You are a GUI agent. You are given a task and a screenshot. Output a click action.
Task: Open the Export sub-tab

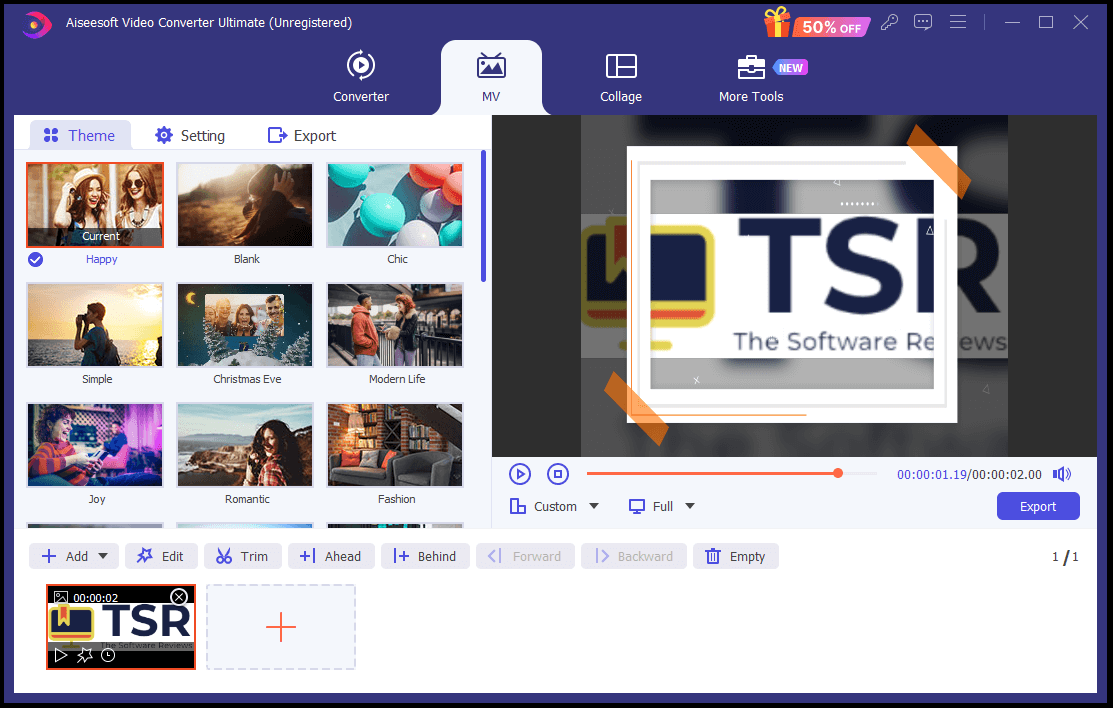pyautogui.click(x=302, y=135)
